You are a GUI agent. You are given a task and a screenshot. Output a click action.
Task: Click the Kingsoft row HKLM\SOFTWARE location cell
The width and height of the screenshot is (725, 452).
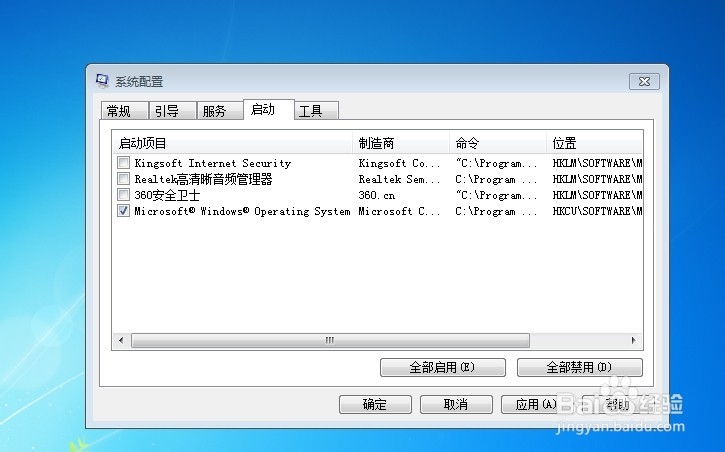(x=597, y=163)
